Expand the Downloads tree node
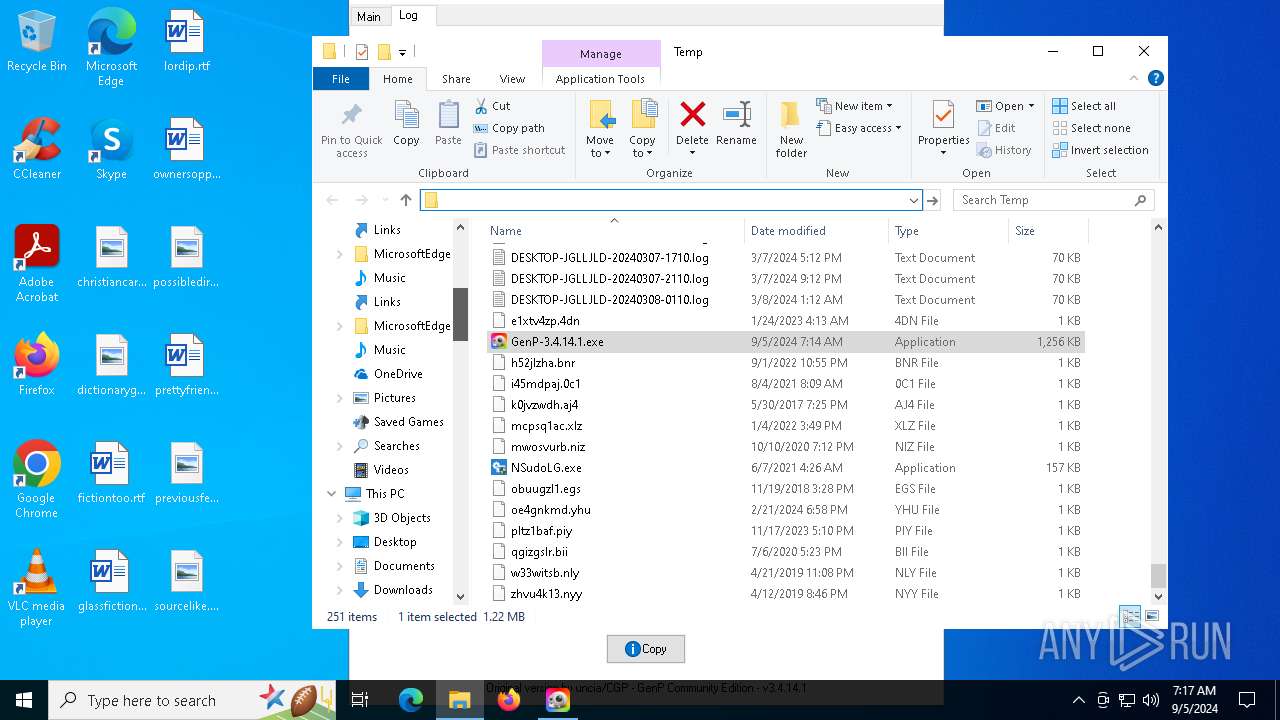The width and height of the screenshot is (1280, 720). click(340, 590)
